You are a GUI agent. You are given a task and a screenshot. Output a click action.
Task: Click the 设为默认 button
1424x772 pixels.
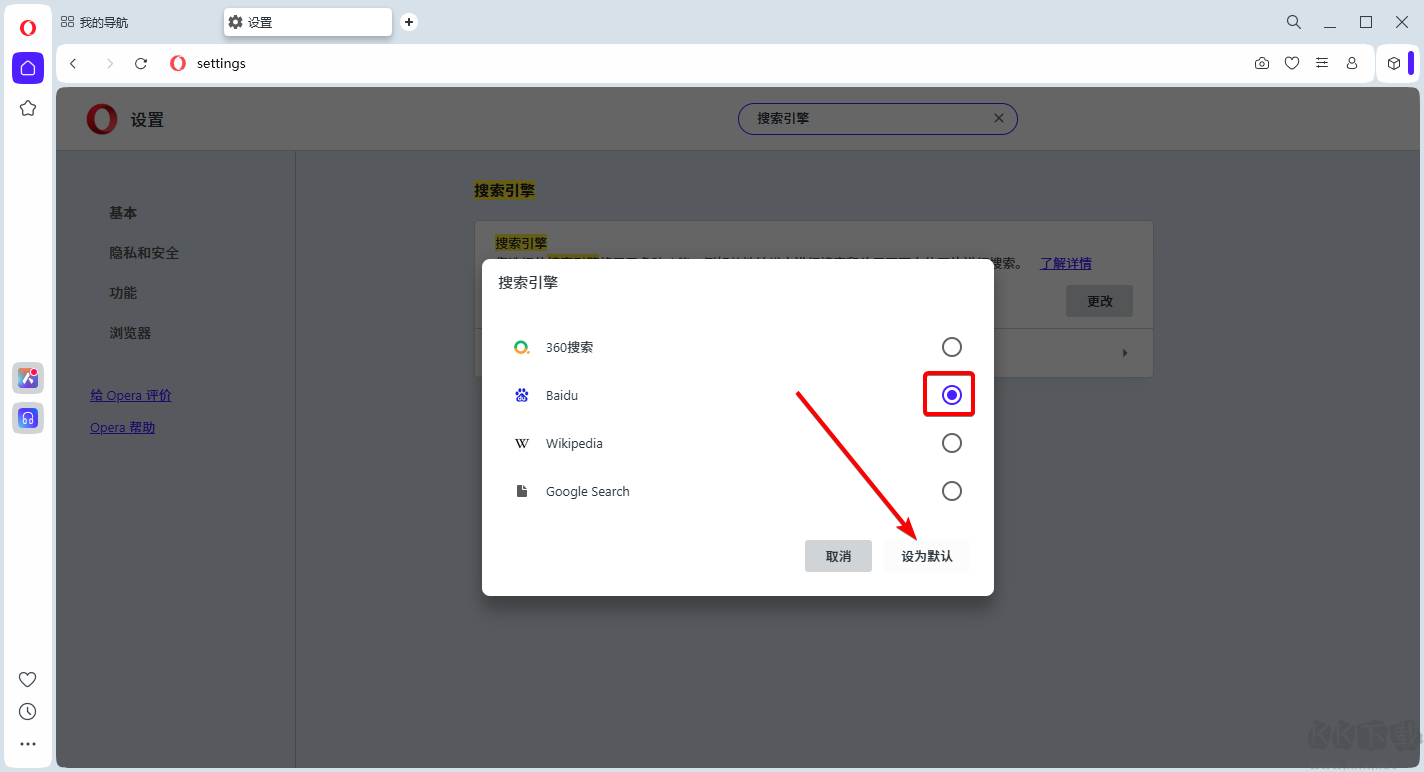pos(926,555)
